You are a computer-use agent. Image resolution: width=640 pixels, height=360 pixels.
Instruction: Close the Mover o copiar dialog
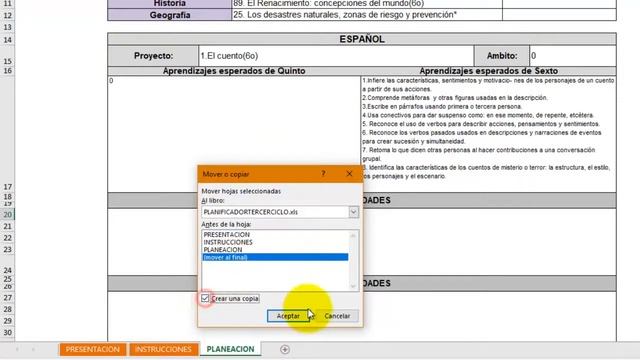(x=349, y=173)
